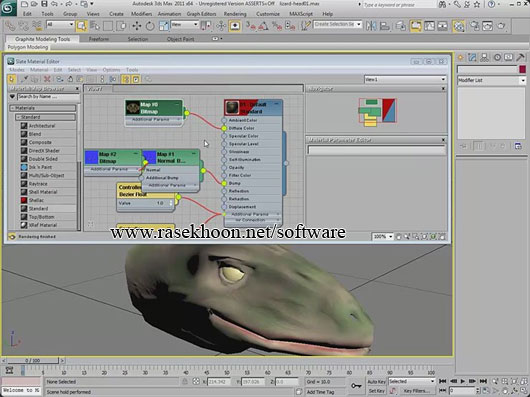Open the Create command panel tab

click(x=460, y=57)
